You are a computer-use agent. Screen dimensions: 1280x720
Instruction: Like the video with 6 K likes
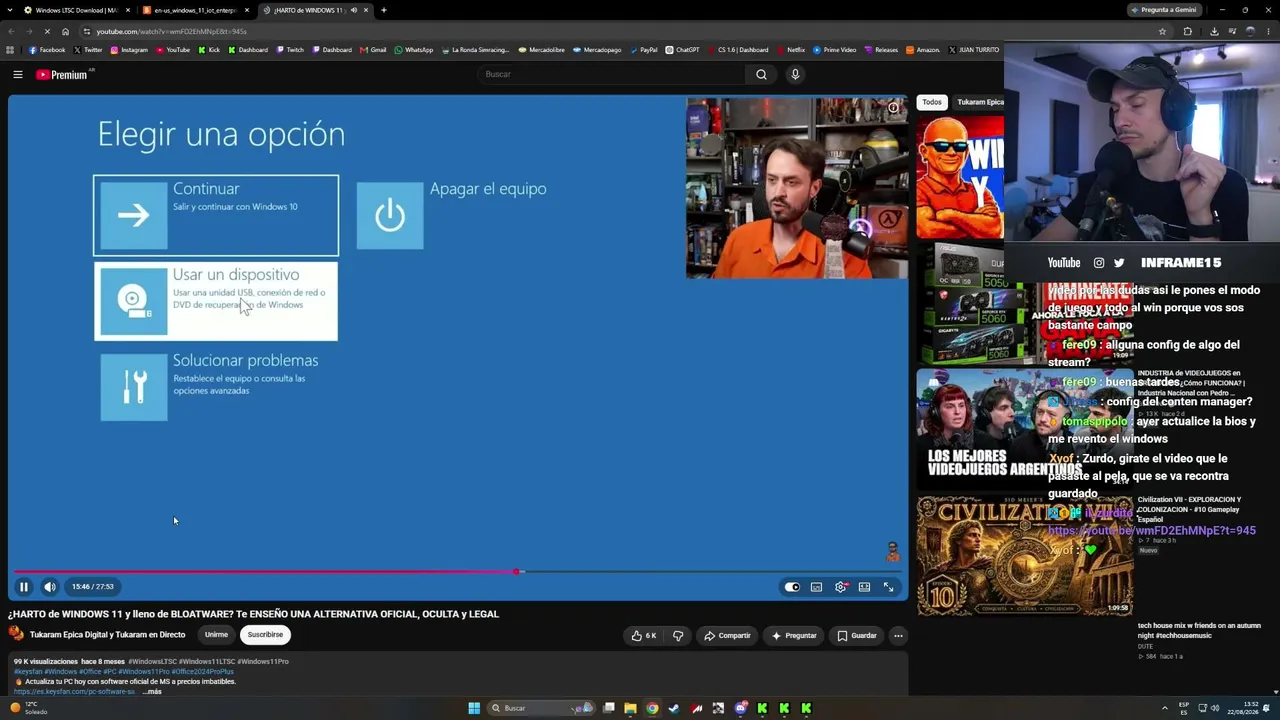click(x=643, y=635)
